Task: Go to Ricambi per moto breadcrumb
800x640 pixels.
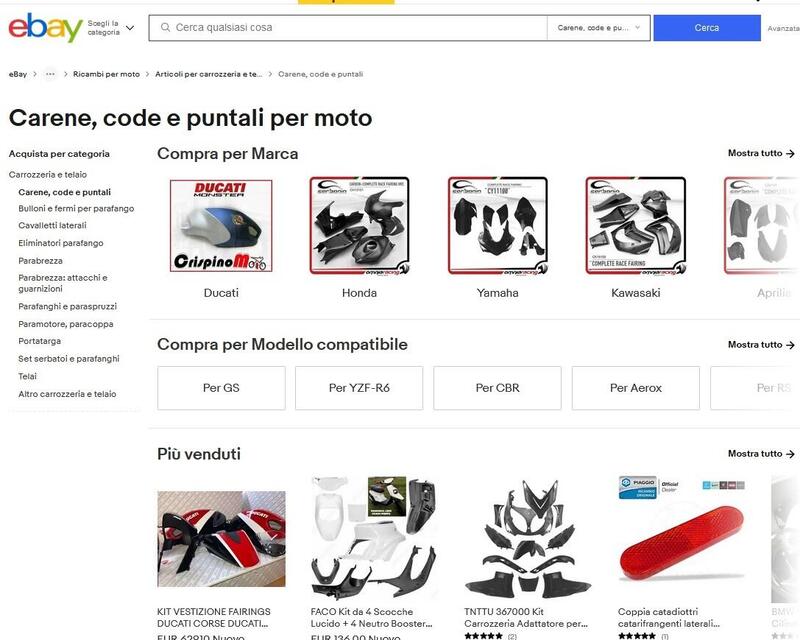Action: (x=106, y=74)
